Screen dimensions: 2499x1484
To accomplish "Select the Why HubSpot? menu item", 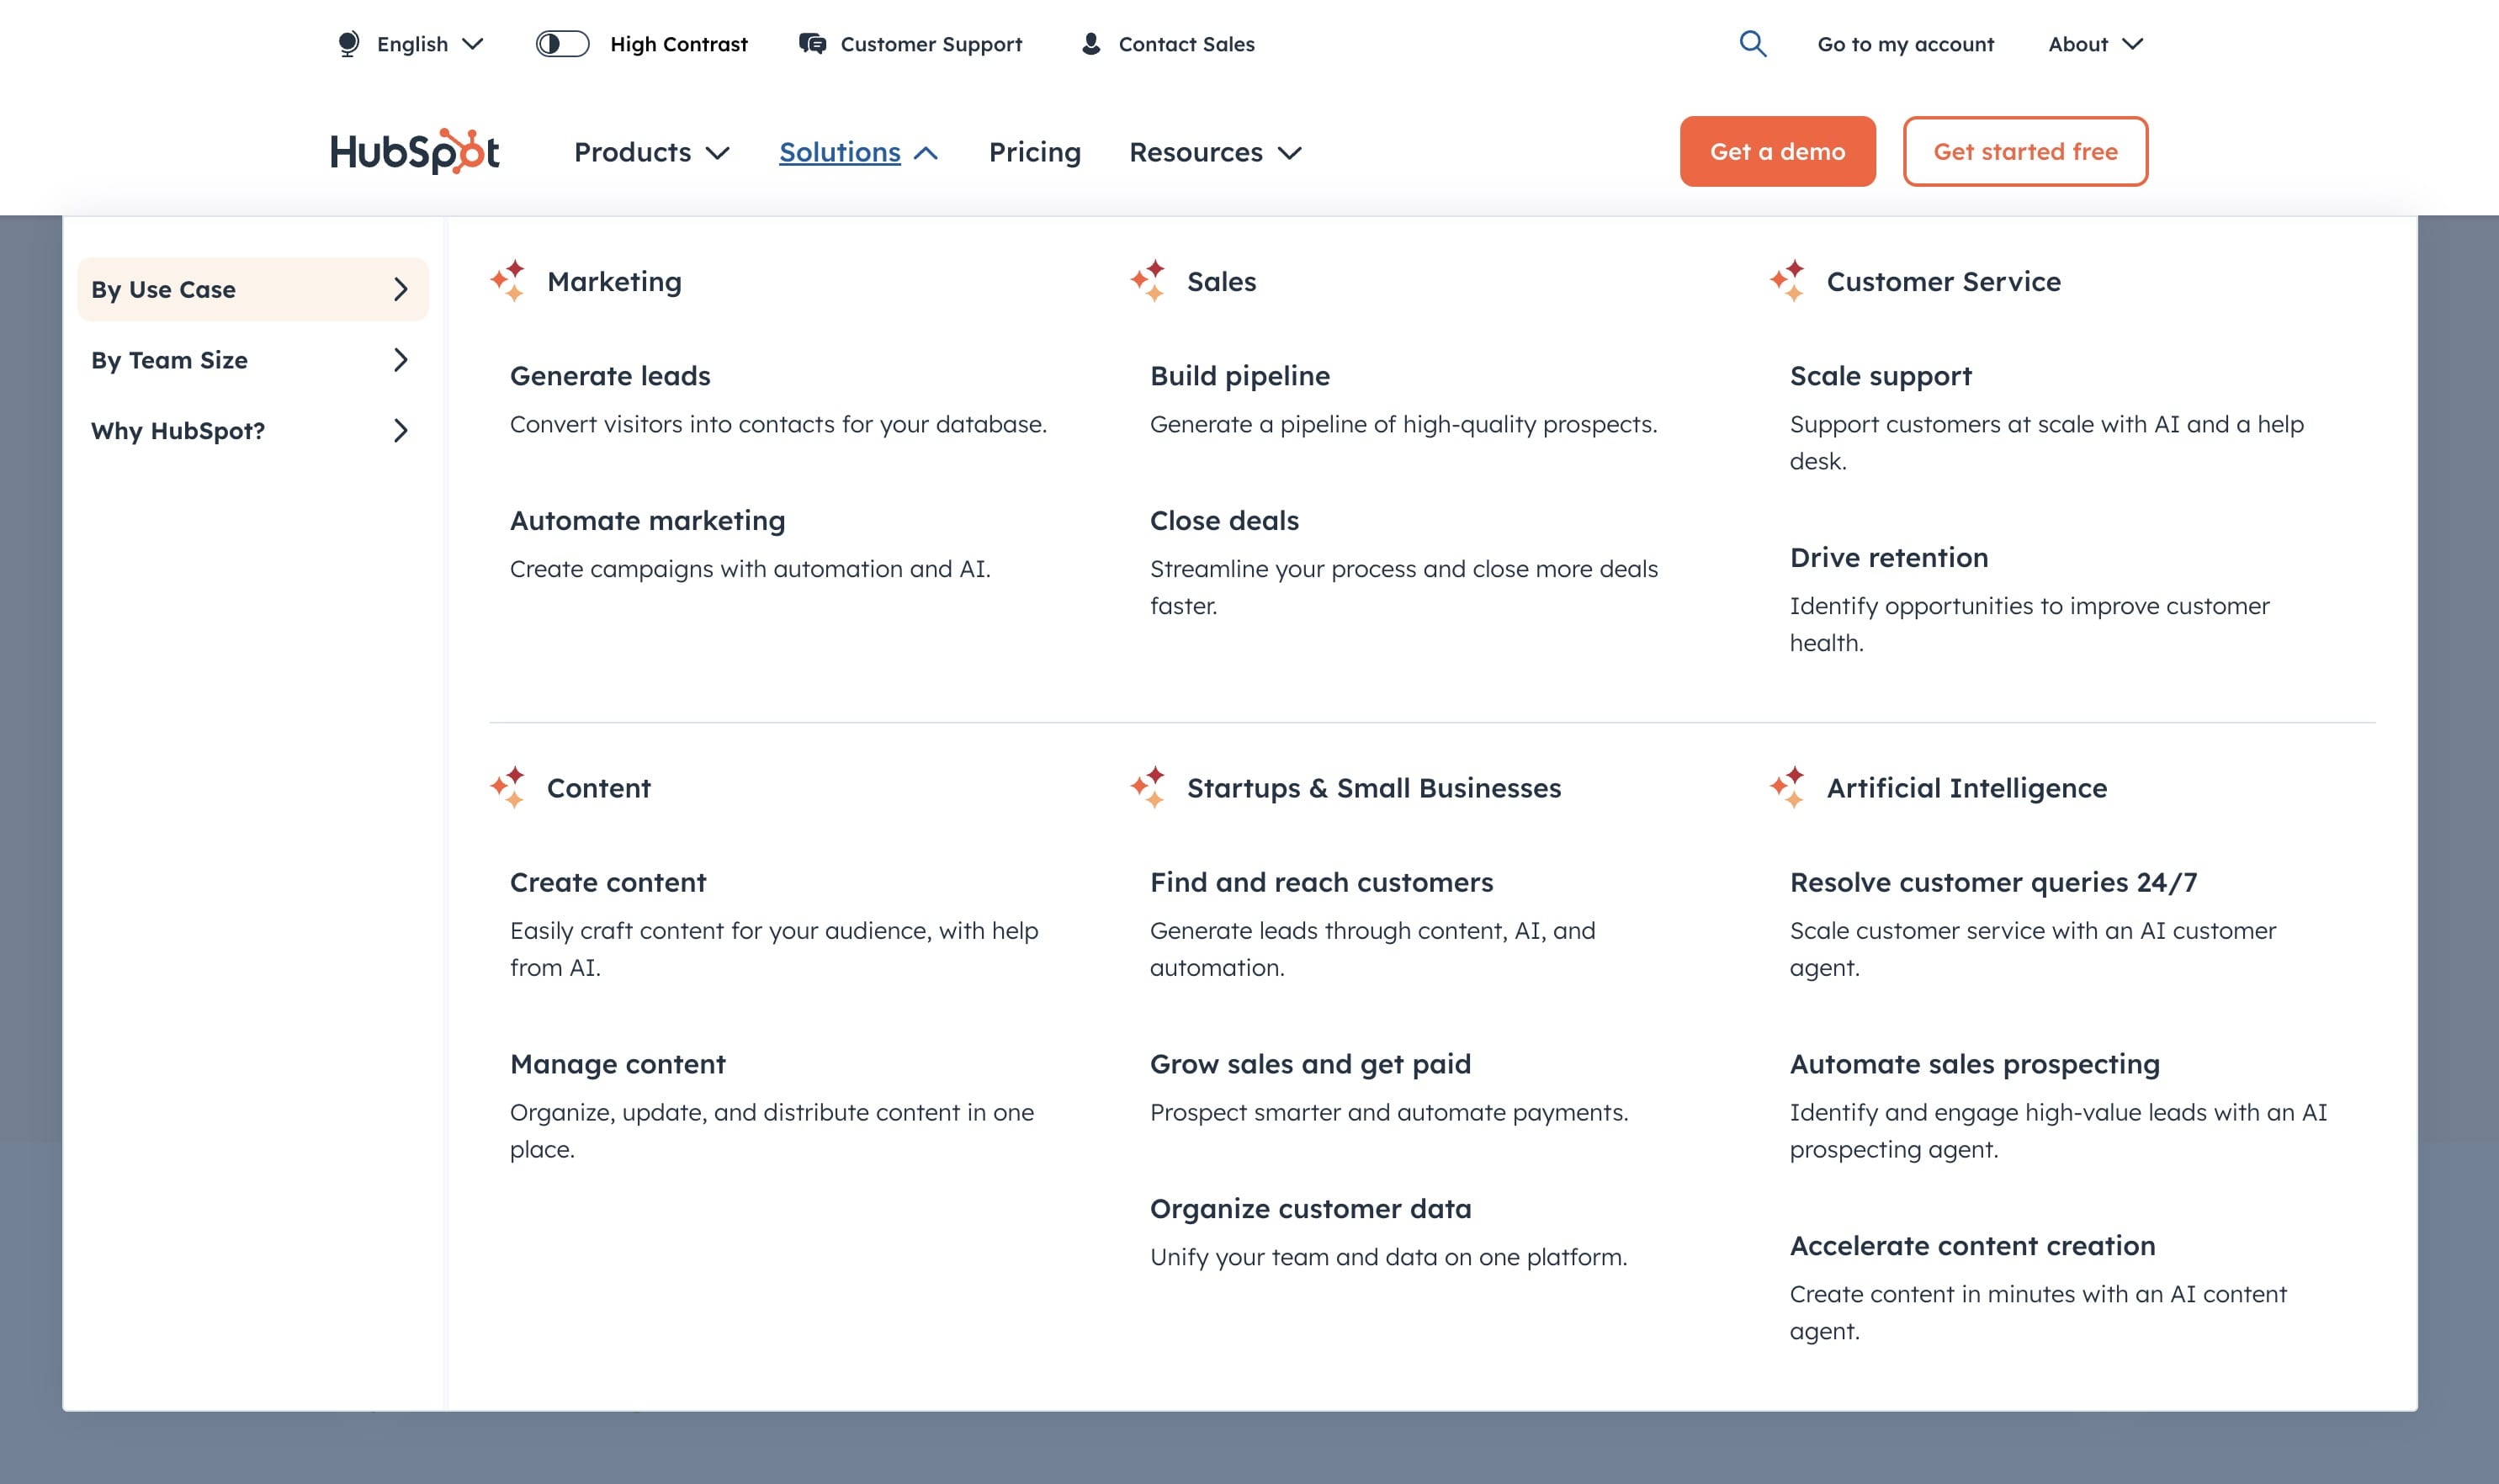I will click(x=252, y=431).
